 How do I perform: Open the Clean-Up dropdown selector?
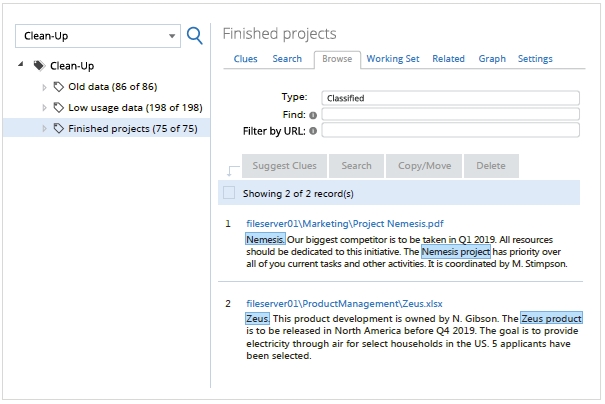[x=97, y=36]
